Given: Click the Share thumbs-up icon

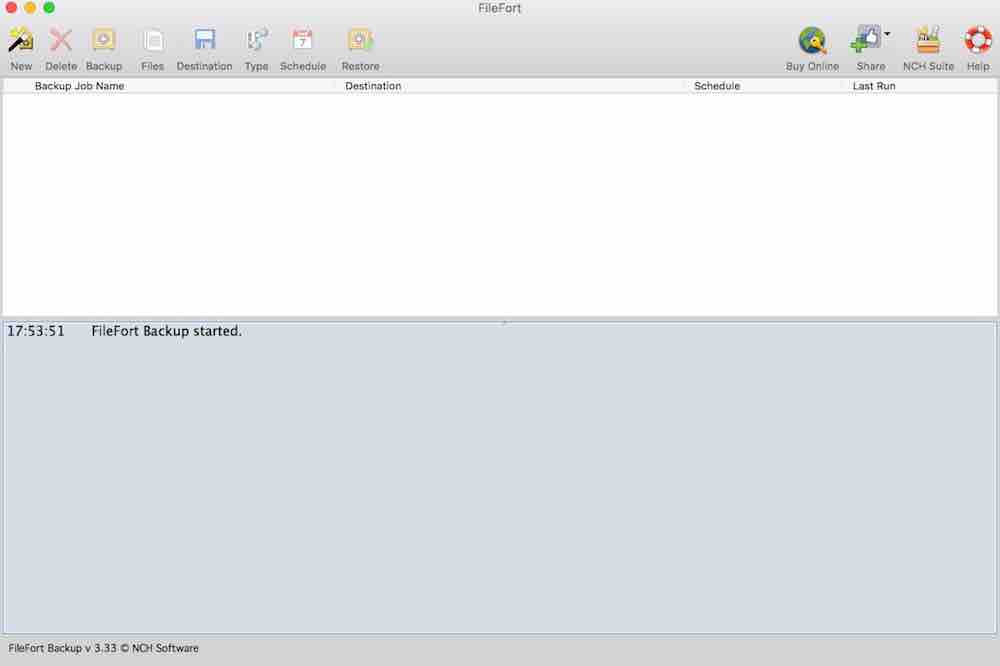Looking at the screenshot, I should (865, 40).
